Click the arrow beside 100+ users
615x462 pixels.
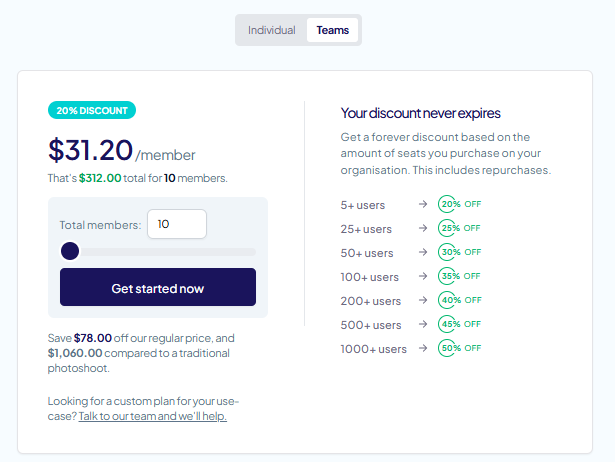pos(423,276)
